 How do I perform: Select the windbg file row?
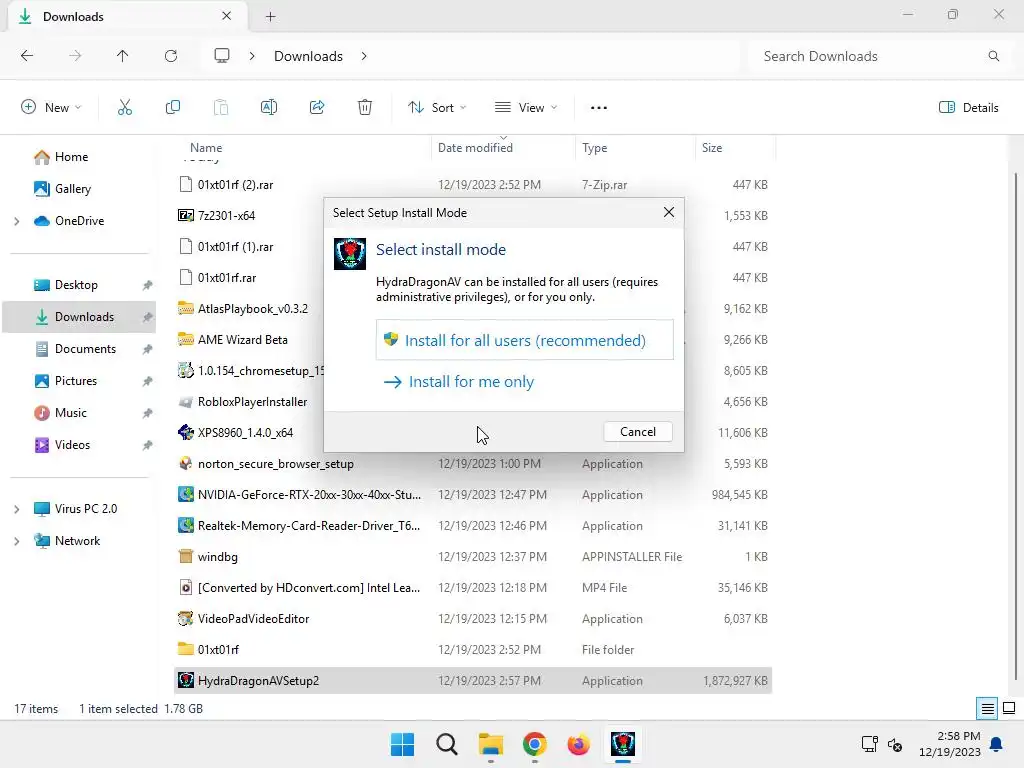coord(473,556)
